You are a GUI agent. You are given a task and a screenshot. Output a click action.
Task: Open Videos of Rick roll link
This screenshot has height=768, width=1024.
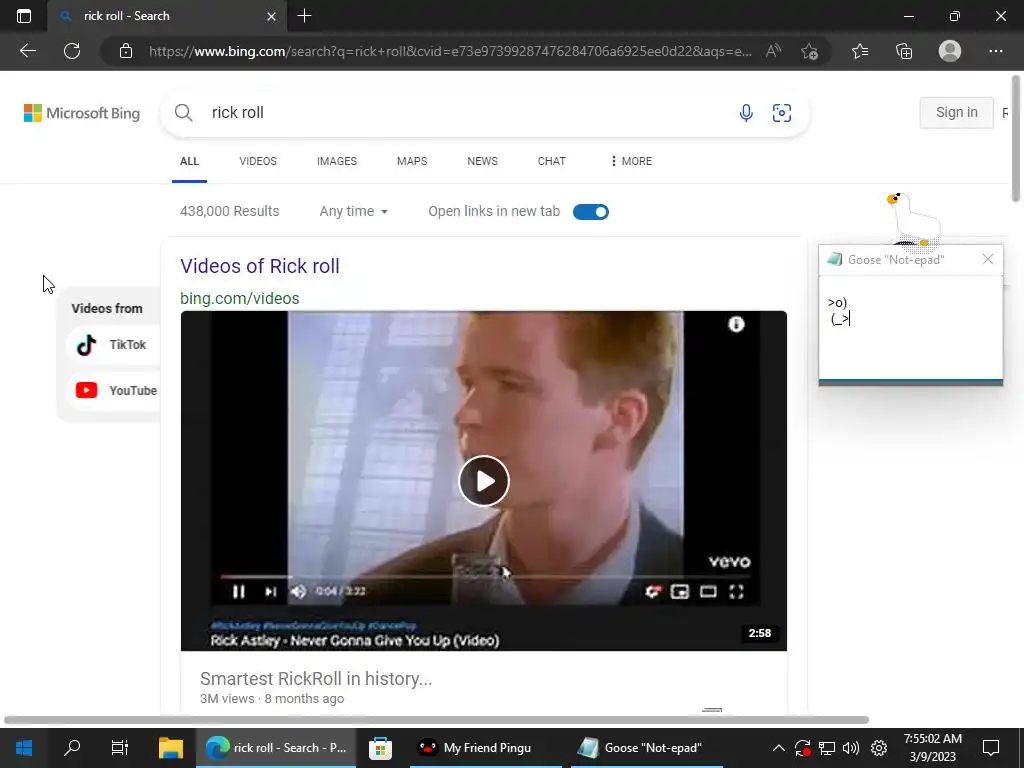point(260,266)
